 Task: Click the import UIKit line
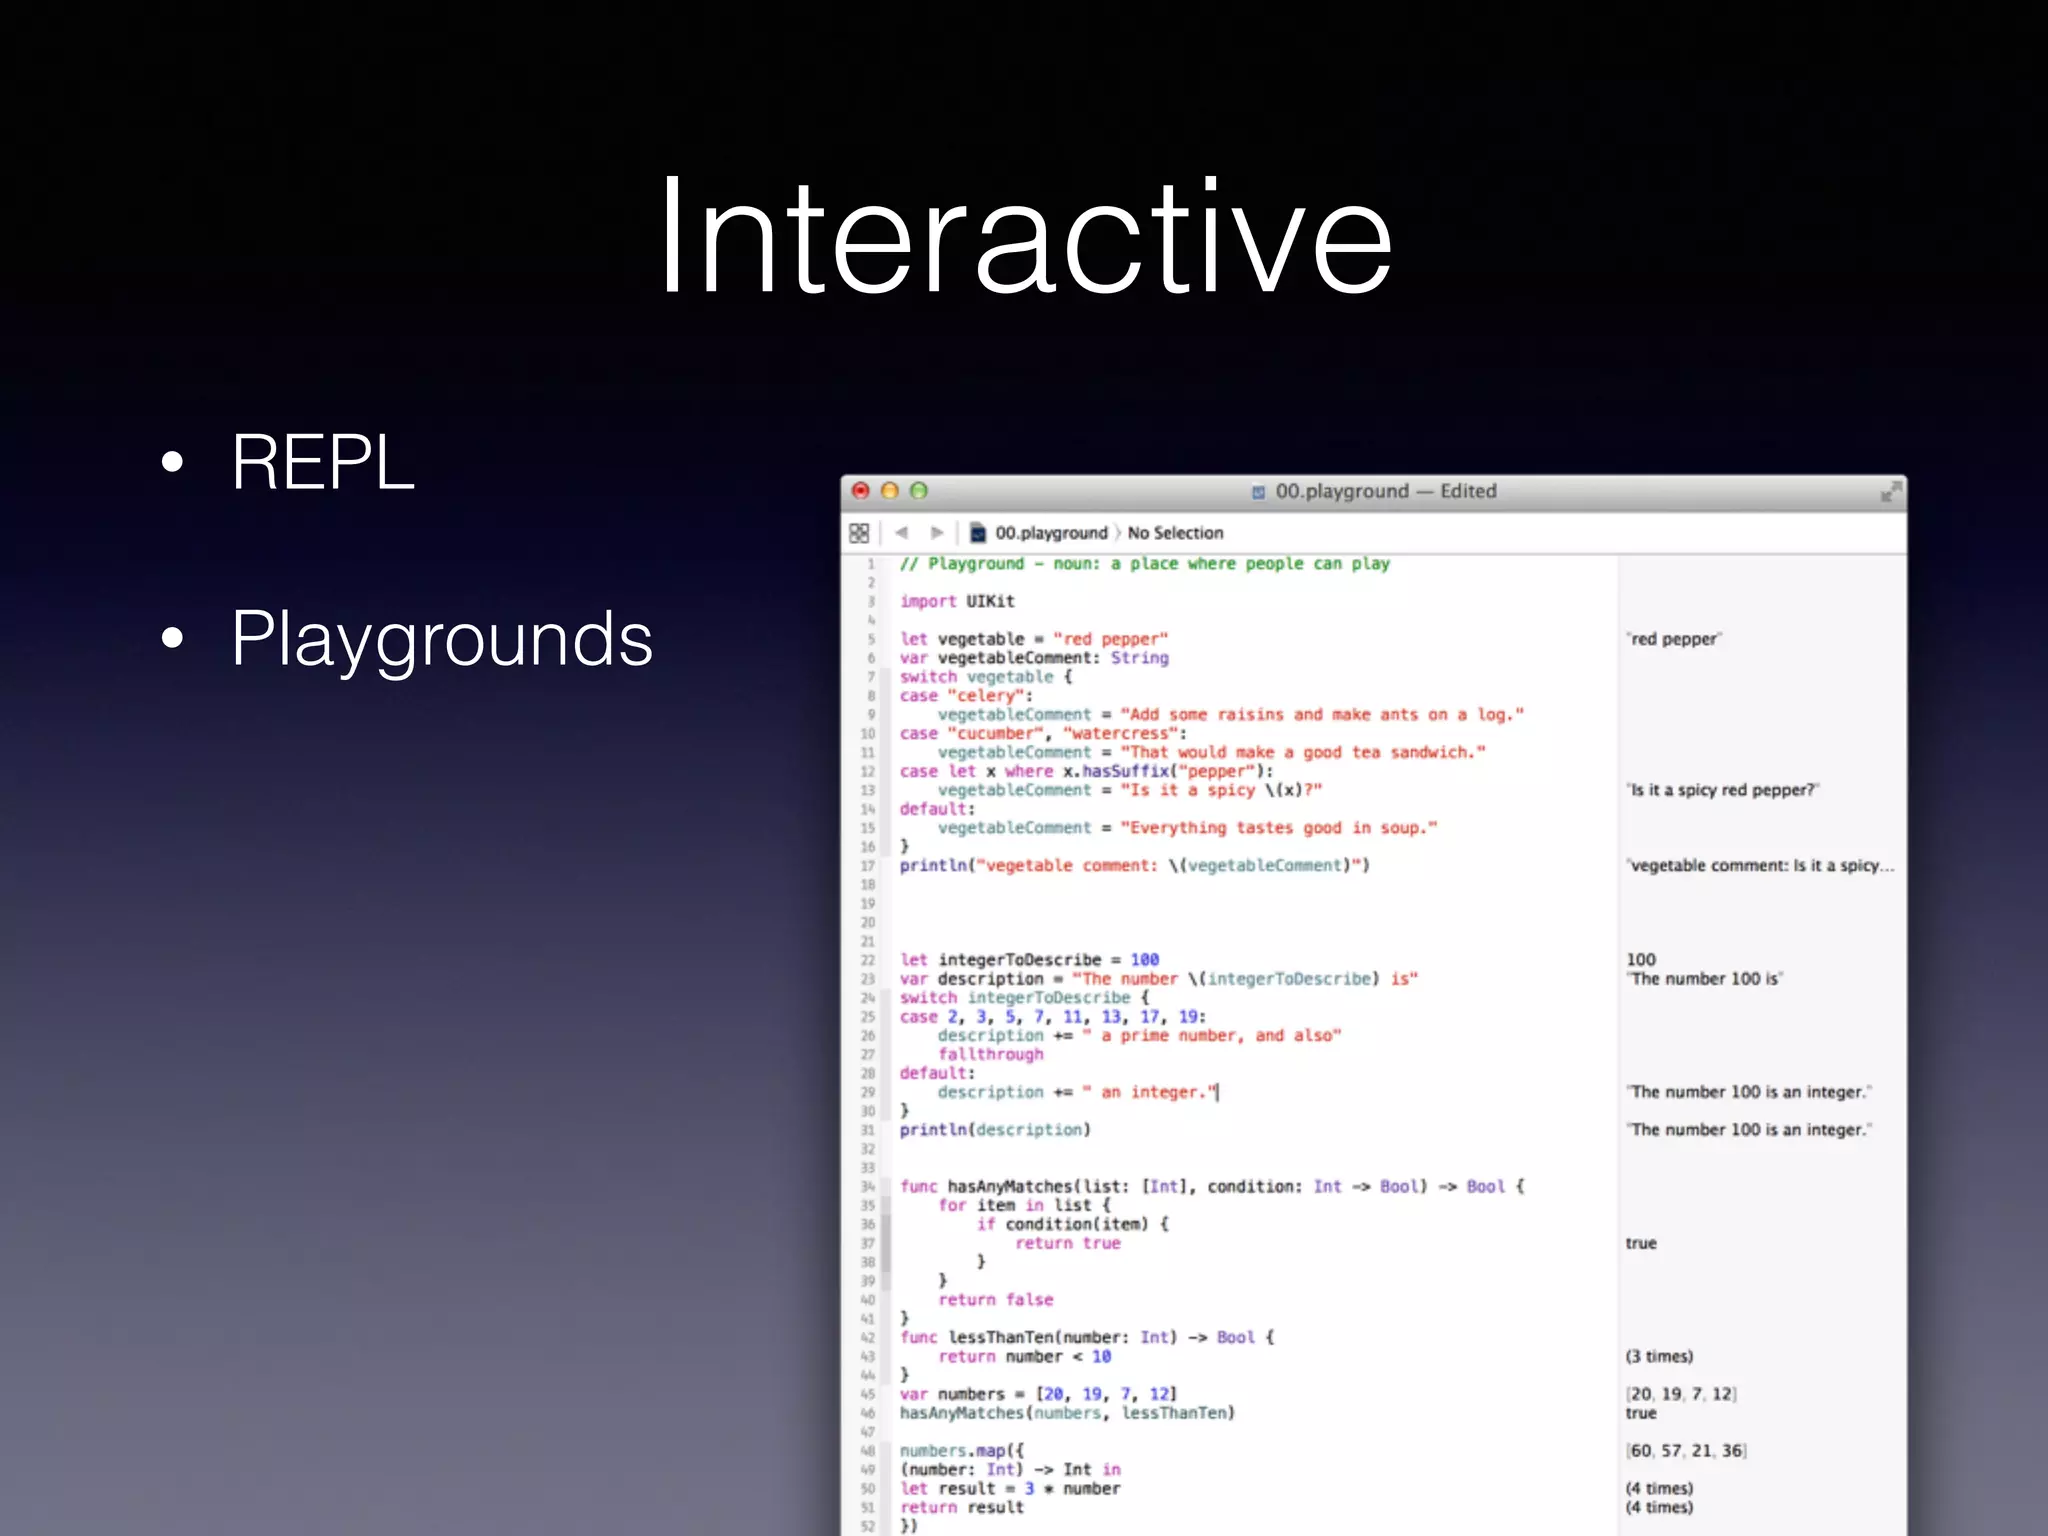(957, 601)
